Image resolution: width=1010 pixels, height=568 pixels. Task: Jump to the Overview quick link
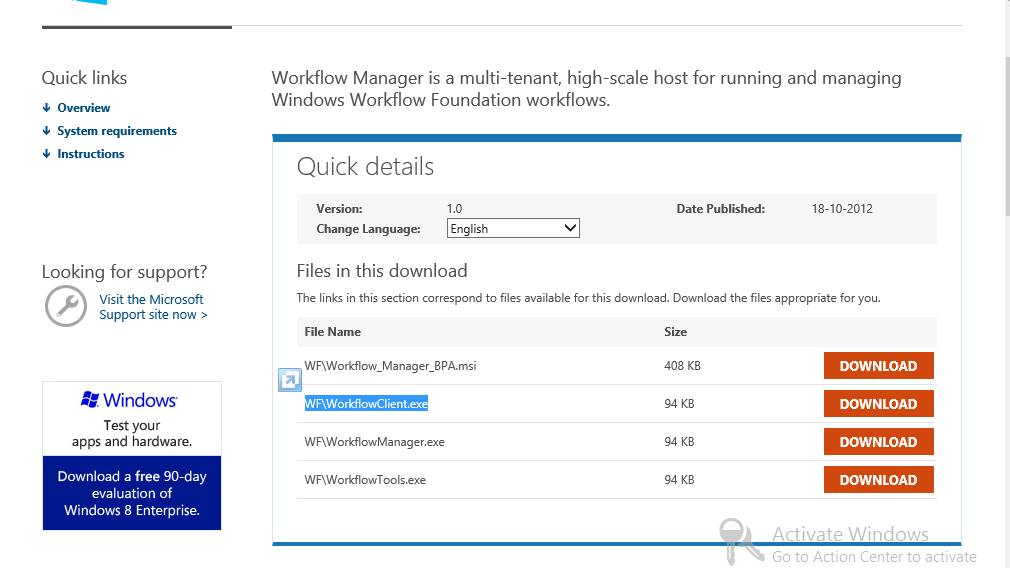(x=84, y=108)
